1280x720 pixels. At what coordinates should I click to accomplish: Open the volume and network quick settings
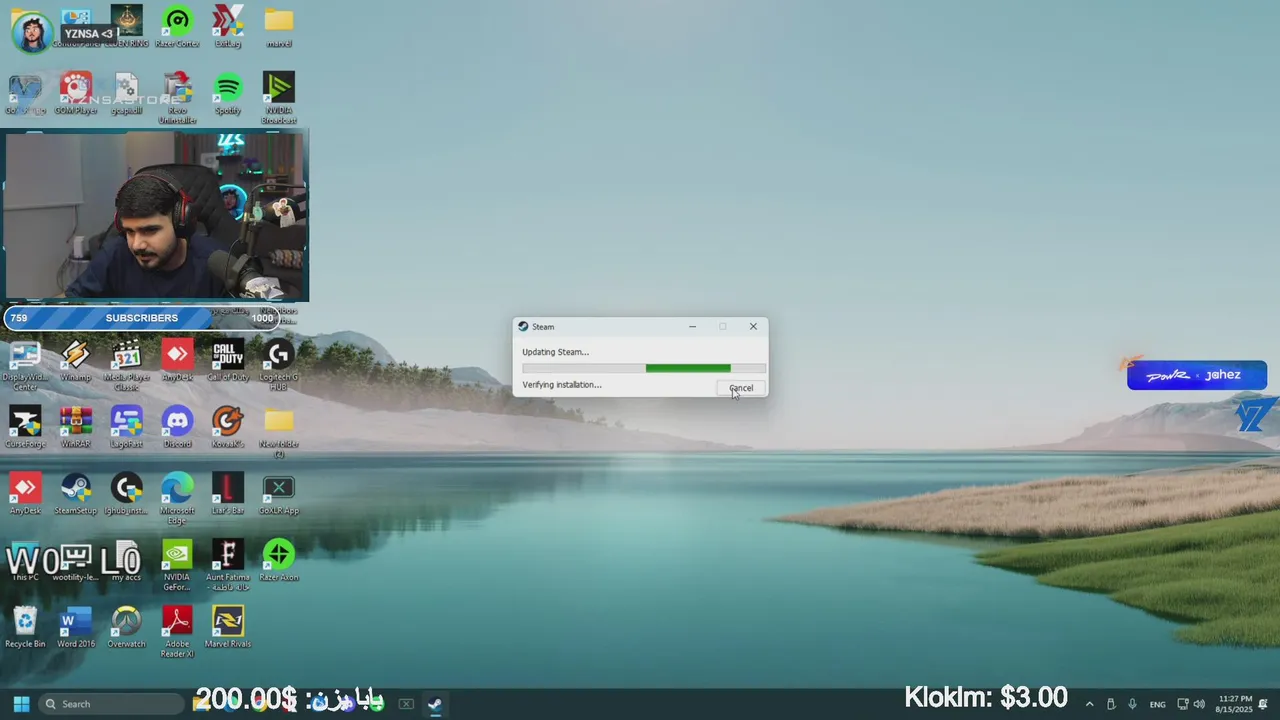tap(1190, 704)
